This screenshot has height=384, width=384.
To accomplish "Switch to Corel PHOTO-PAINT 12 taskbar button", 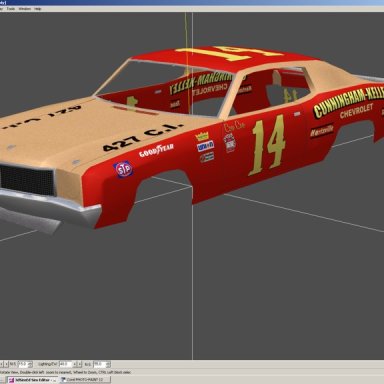I will point(85,380).
